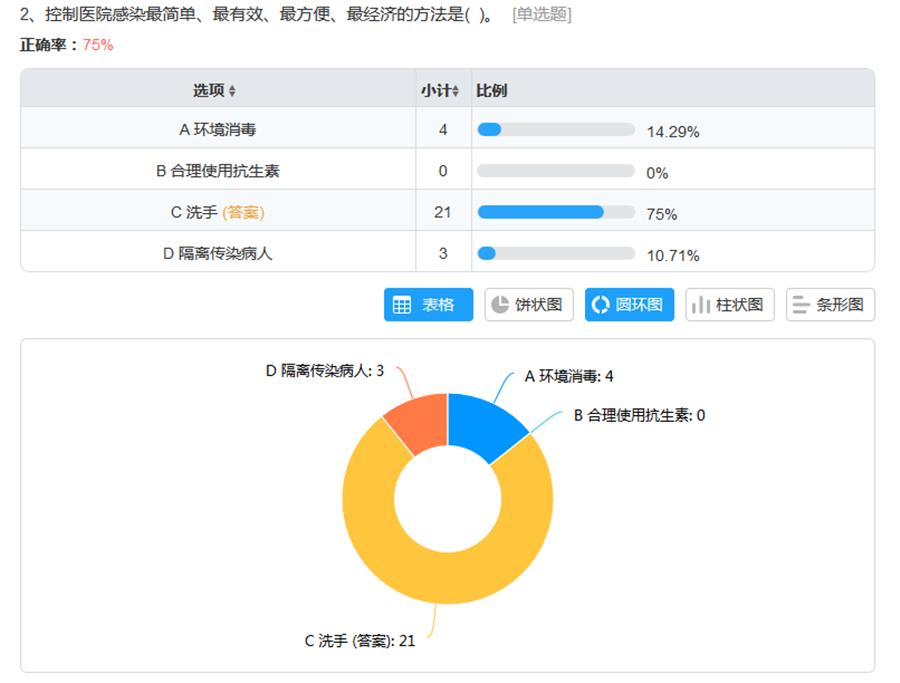This screenshot has width=900, height=683.
Task: Sort by the 选项 column arrows
Action: 232,91
